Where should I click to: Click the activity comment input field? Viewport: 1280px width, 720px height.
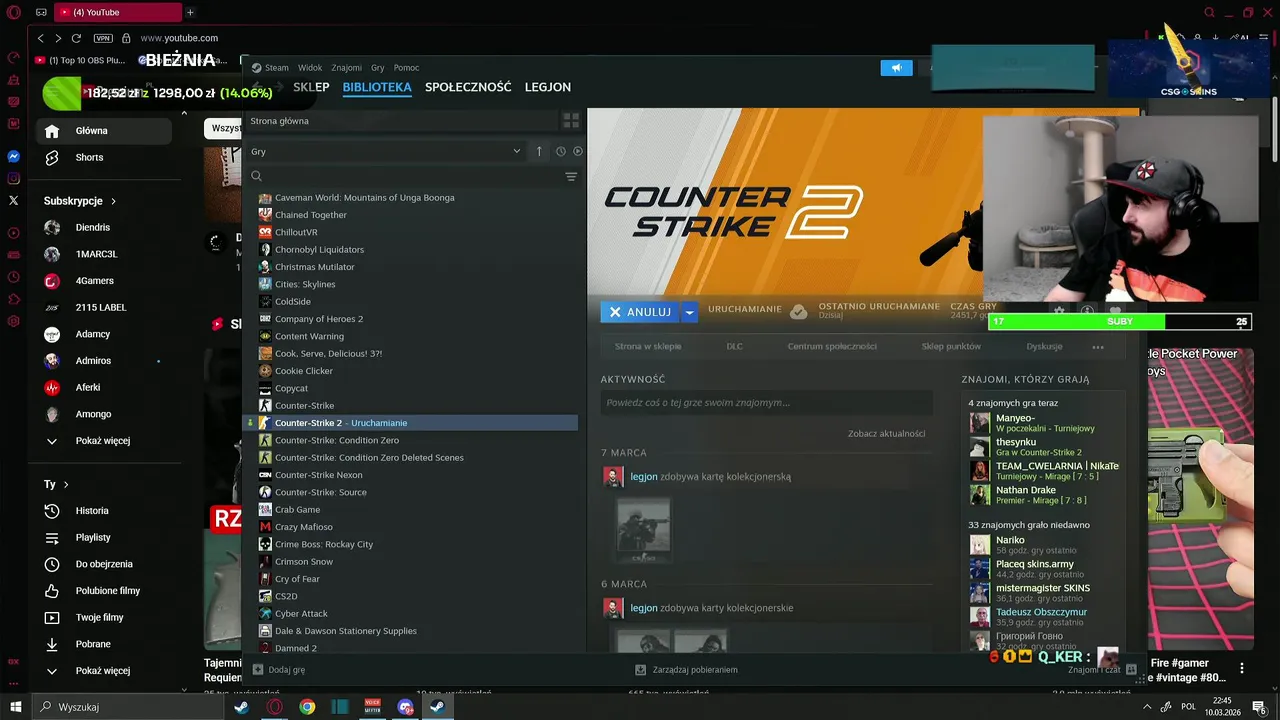(x=766, y=403)
